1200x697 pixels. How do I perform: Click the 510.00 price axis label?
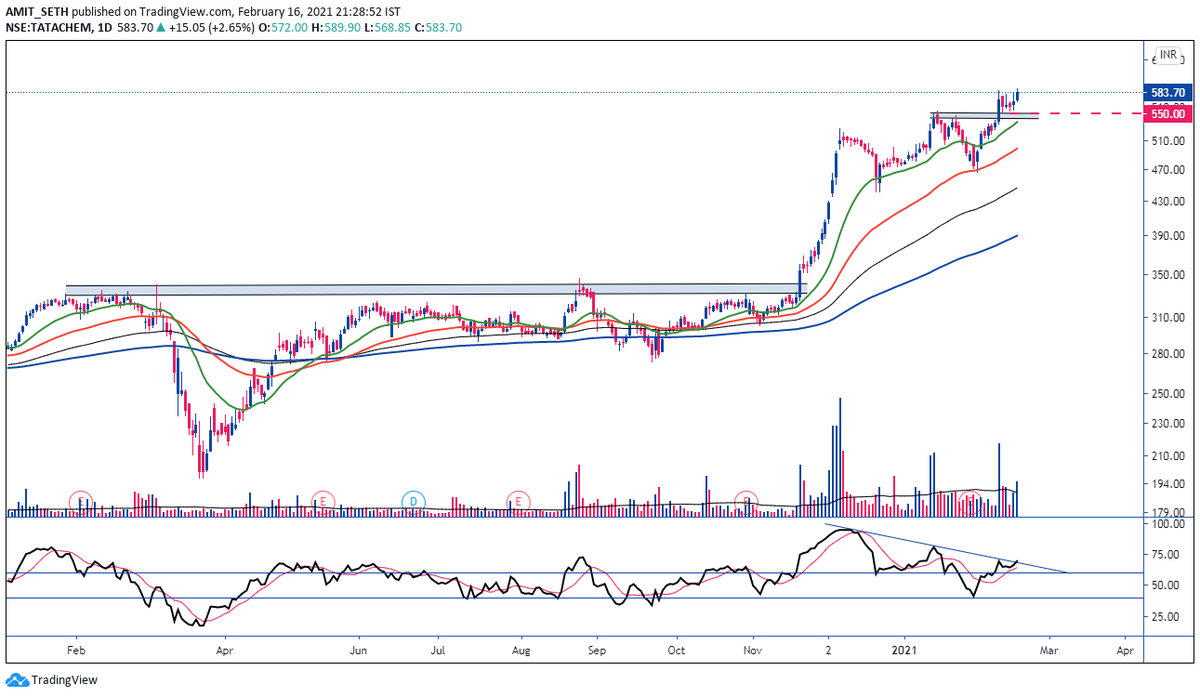click(x=1167, y=141)
